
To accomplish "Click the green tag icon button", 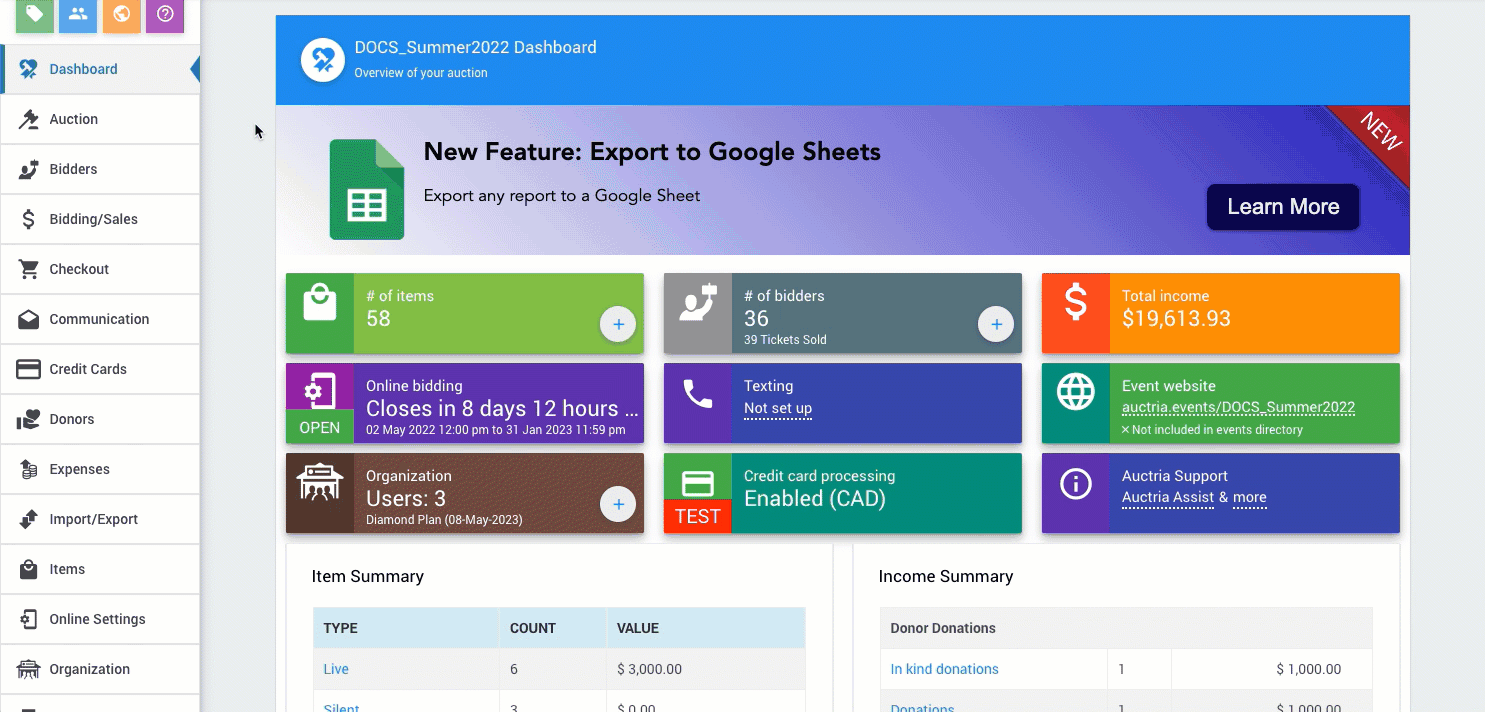I will point(35,14).
